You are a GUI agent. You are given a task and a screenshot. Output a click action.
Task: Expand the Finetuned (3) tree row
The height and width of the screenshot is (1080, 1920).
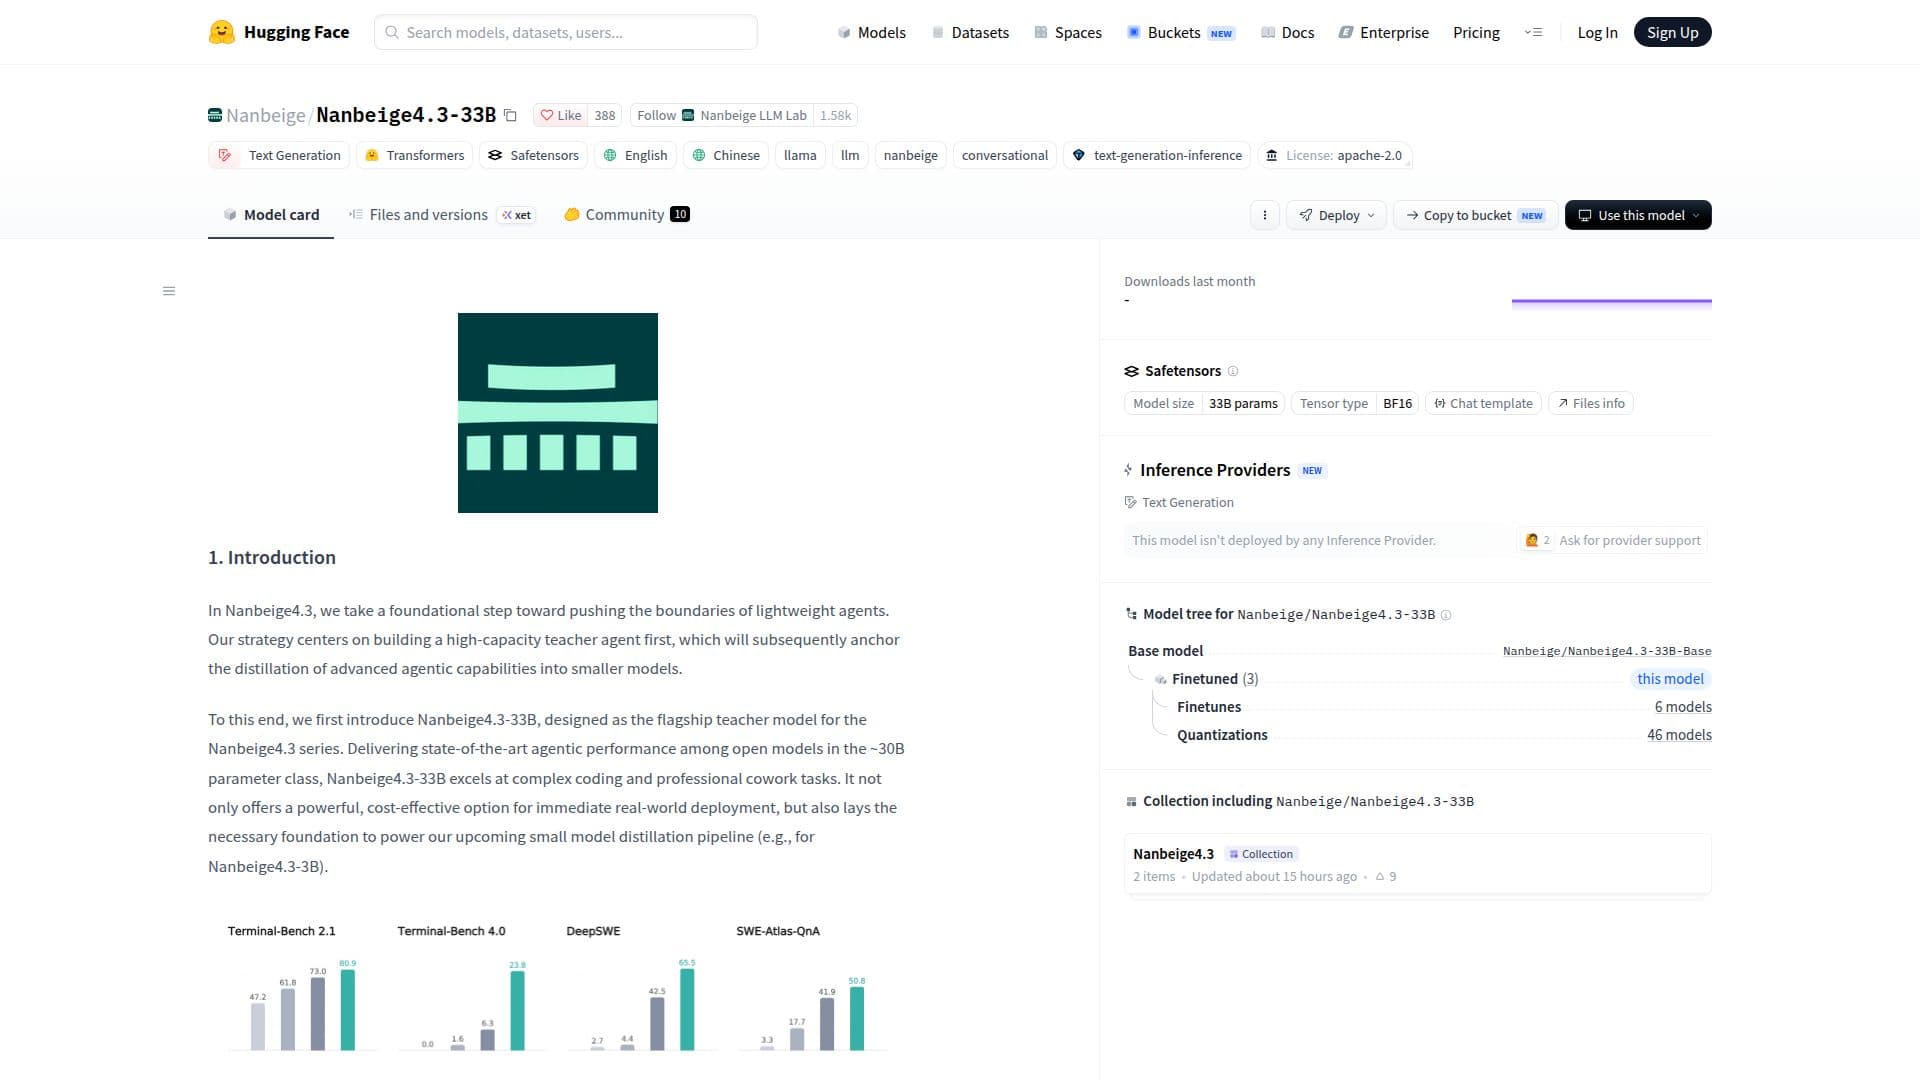(x=1215, y=679)
